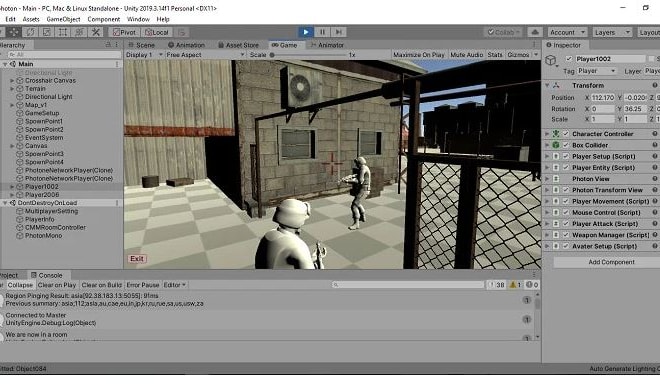Toggle the Stats overlay
The width and height of the screenshot is (660, 392).
coord(495,55)
